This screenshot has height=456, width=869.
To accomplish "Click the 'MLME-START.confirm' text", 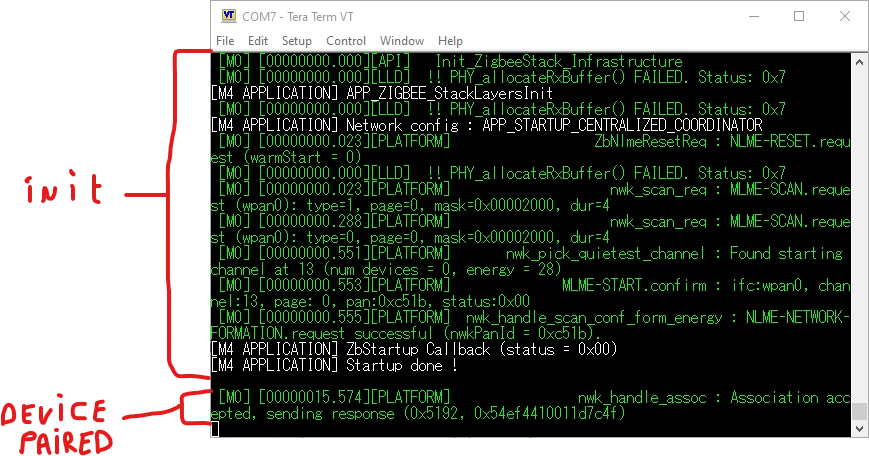I will click(634, 286).
